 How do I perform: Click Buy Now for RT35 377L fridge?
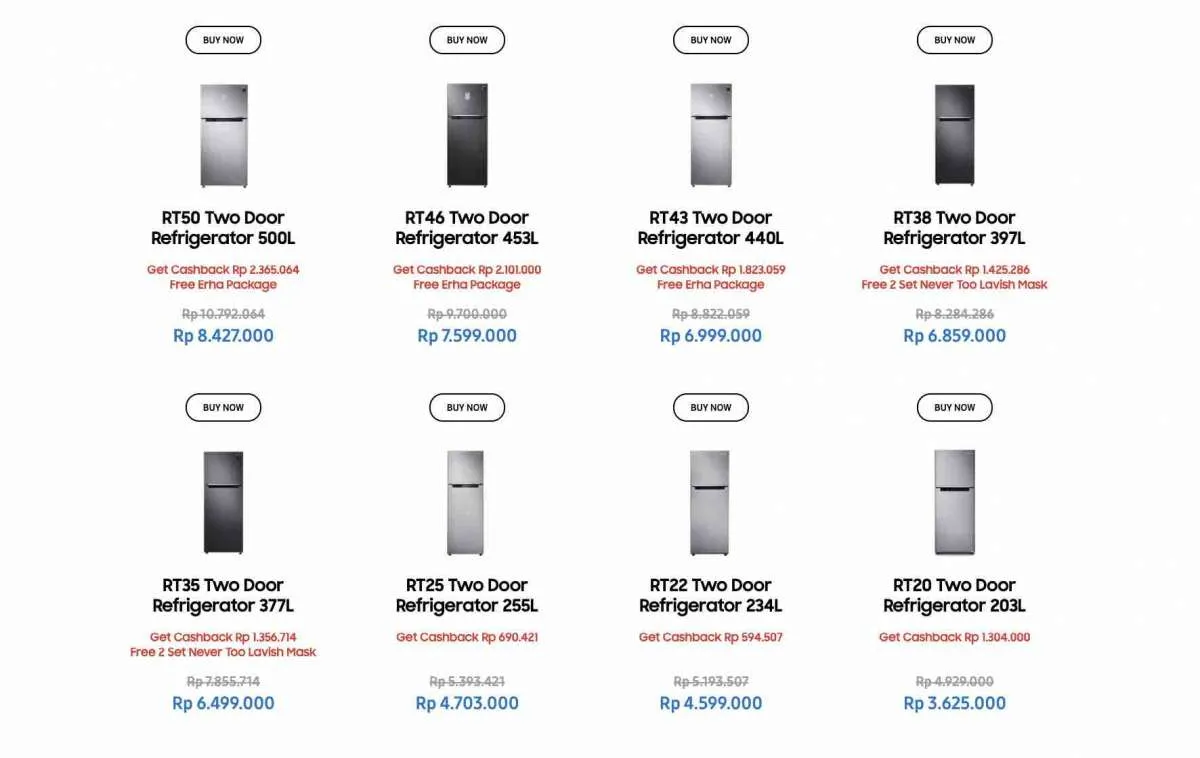pyautogui.click(x=223, y=407)
